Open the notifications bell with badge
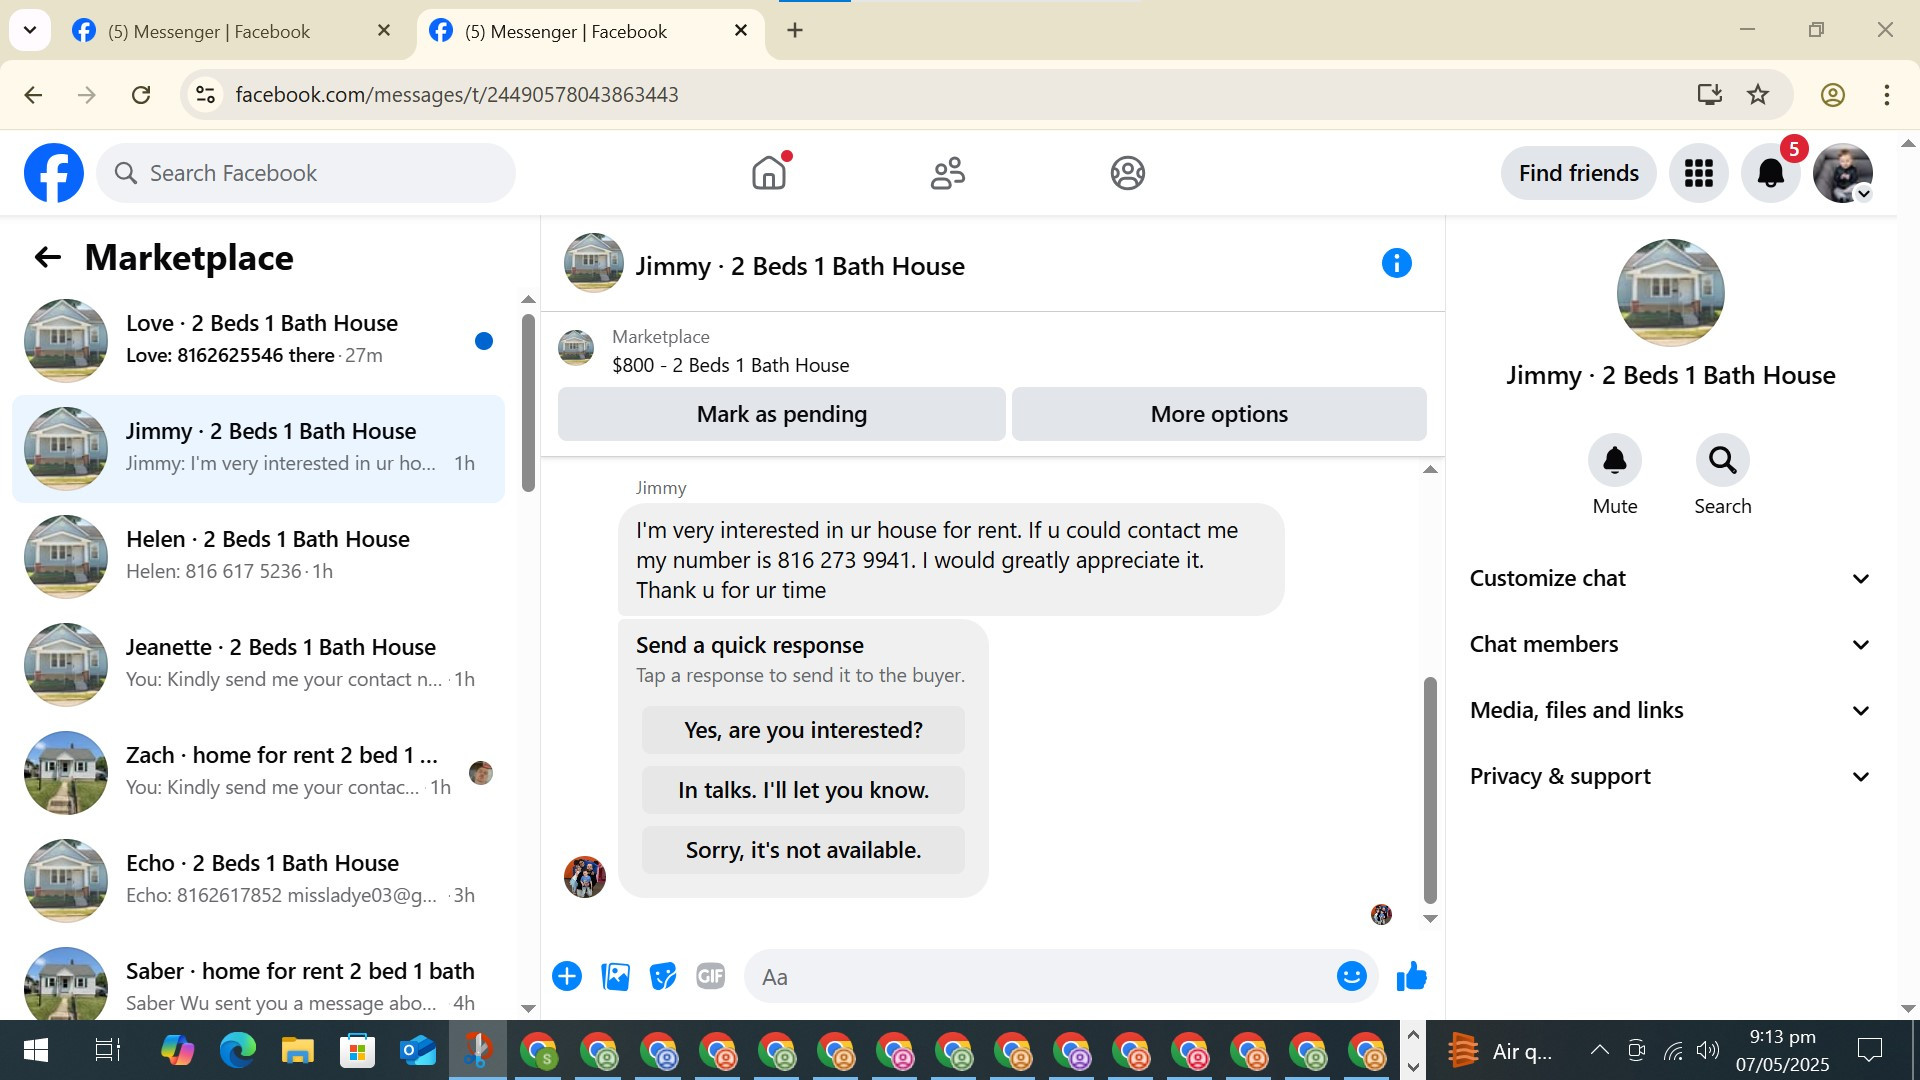This screenshot has width=1920, height=1080. pyautogui.click(x=1770, y=173)
